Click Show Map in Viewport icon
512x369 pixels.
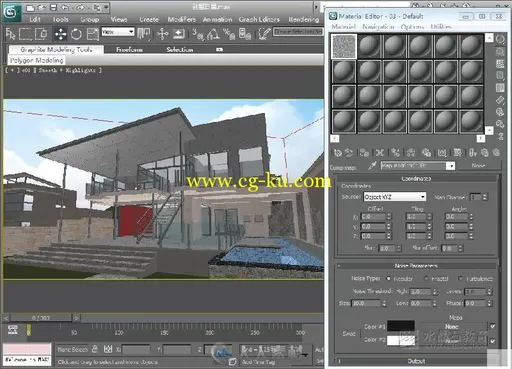point(457,153)
